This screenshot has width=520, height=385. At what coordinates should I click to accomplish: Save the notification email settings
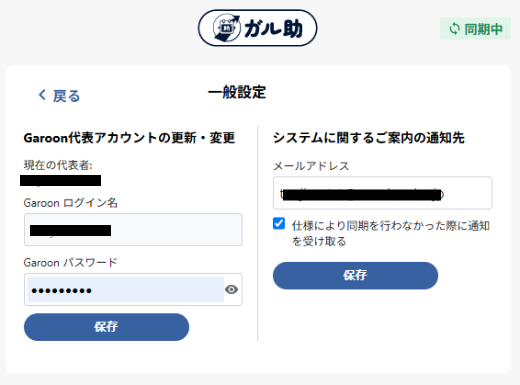[x=355, y=275]
